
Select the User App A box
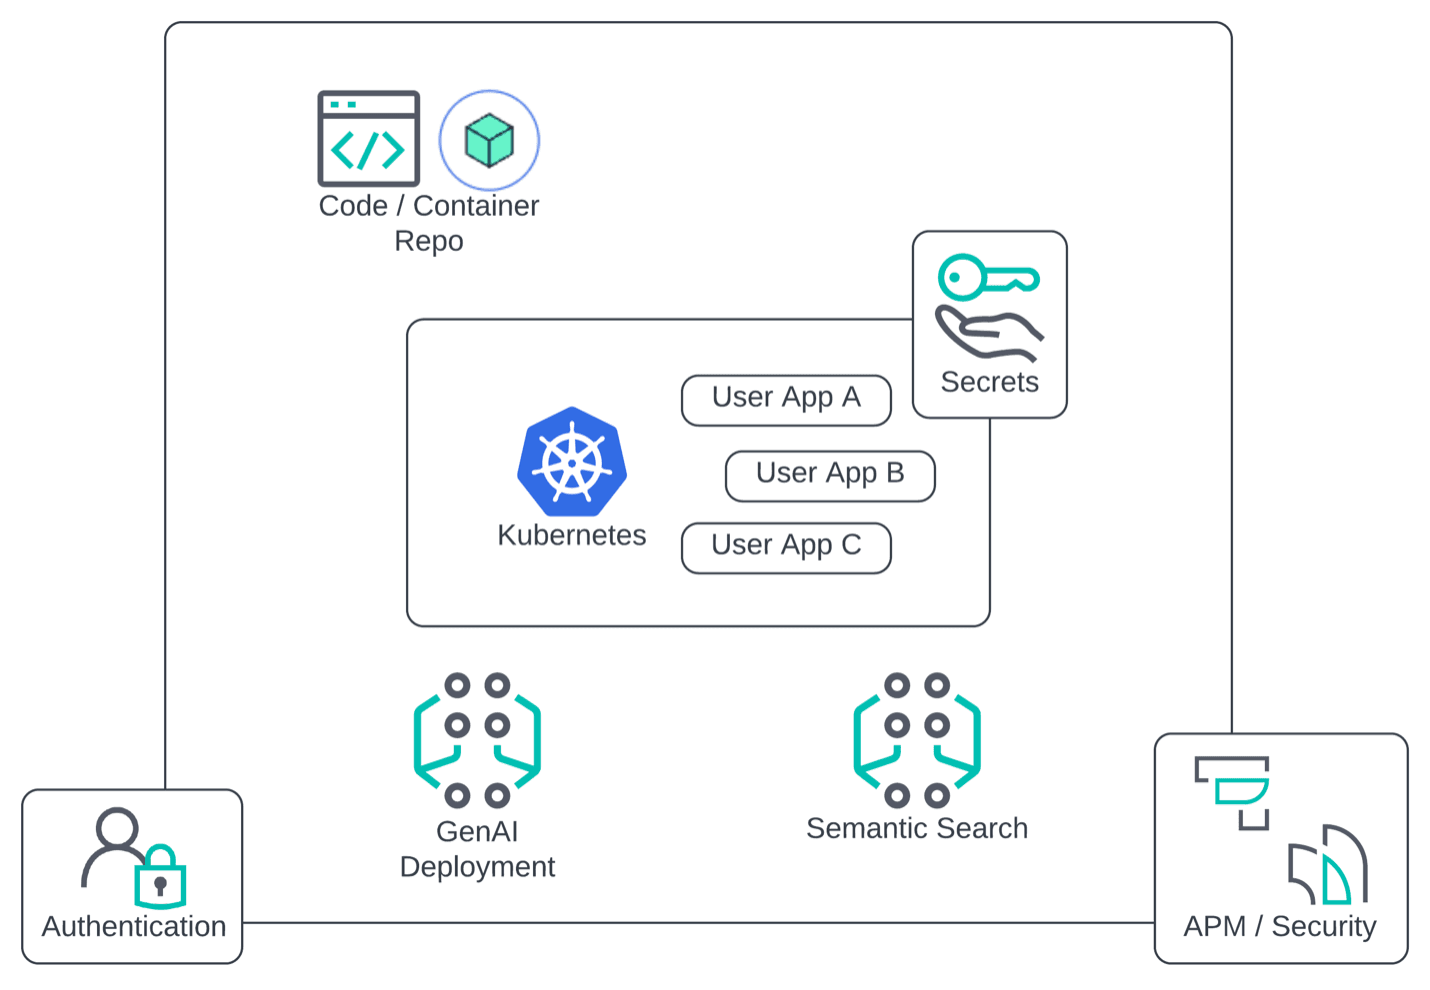[x=786, y=399]
